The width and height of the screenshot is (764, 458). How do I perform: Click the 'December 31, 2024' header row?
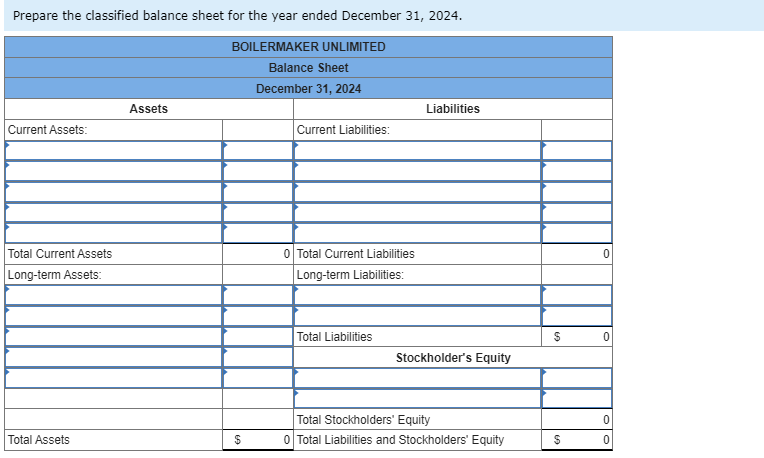click(x=308, y=89)
